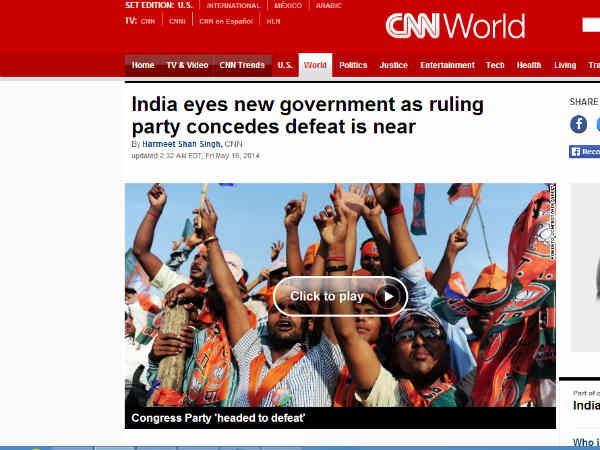Screen dimensions: 600x450
Task: Open CNN en Español TV link
Action: point(226,21)
